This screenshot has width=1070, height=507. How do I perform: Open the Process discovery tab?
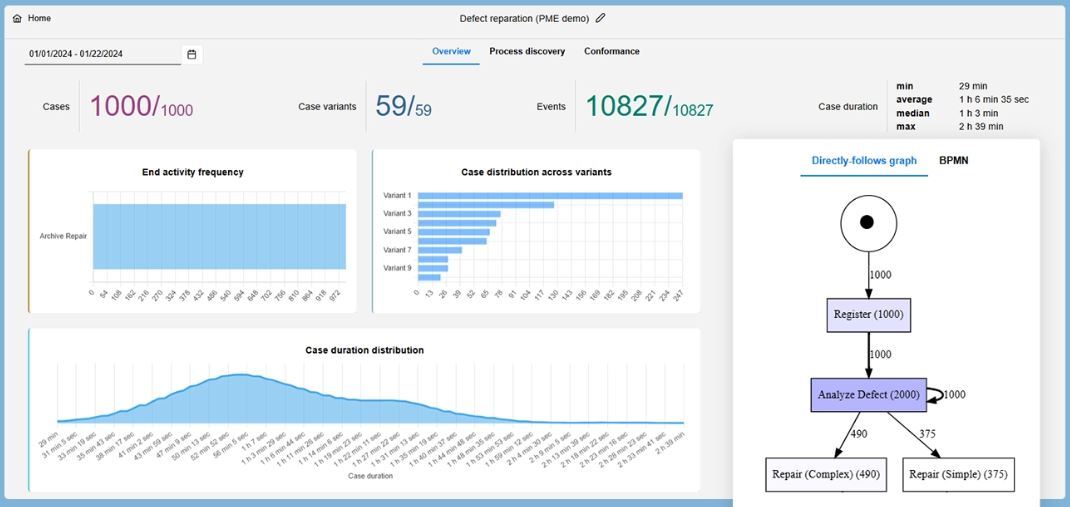pos(527,51)
